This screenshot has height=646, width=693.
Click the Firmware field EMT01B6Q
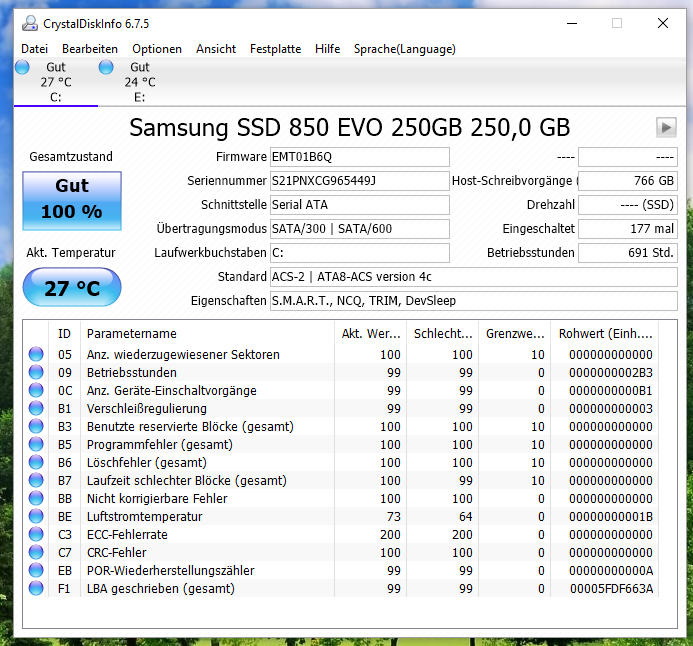coord(360,157)
